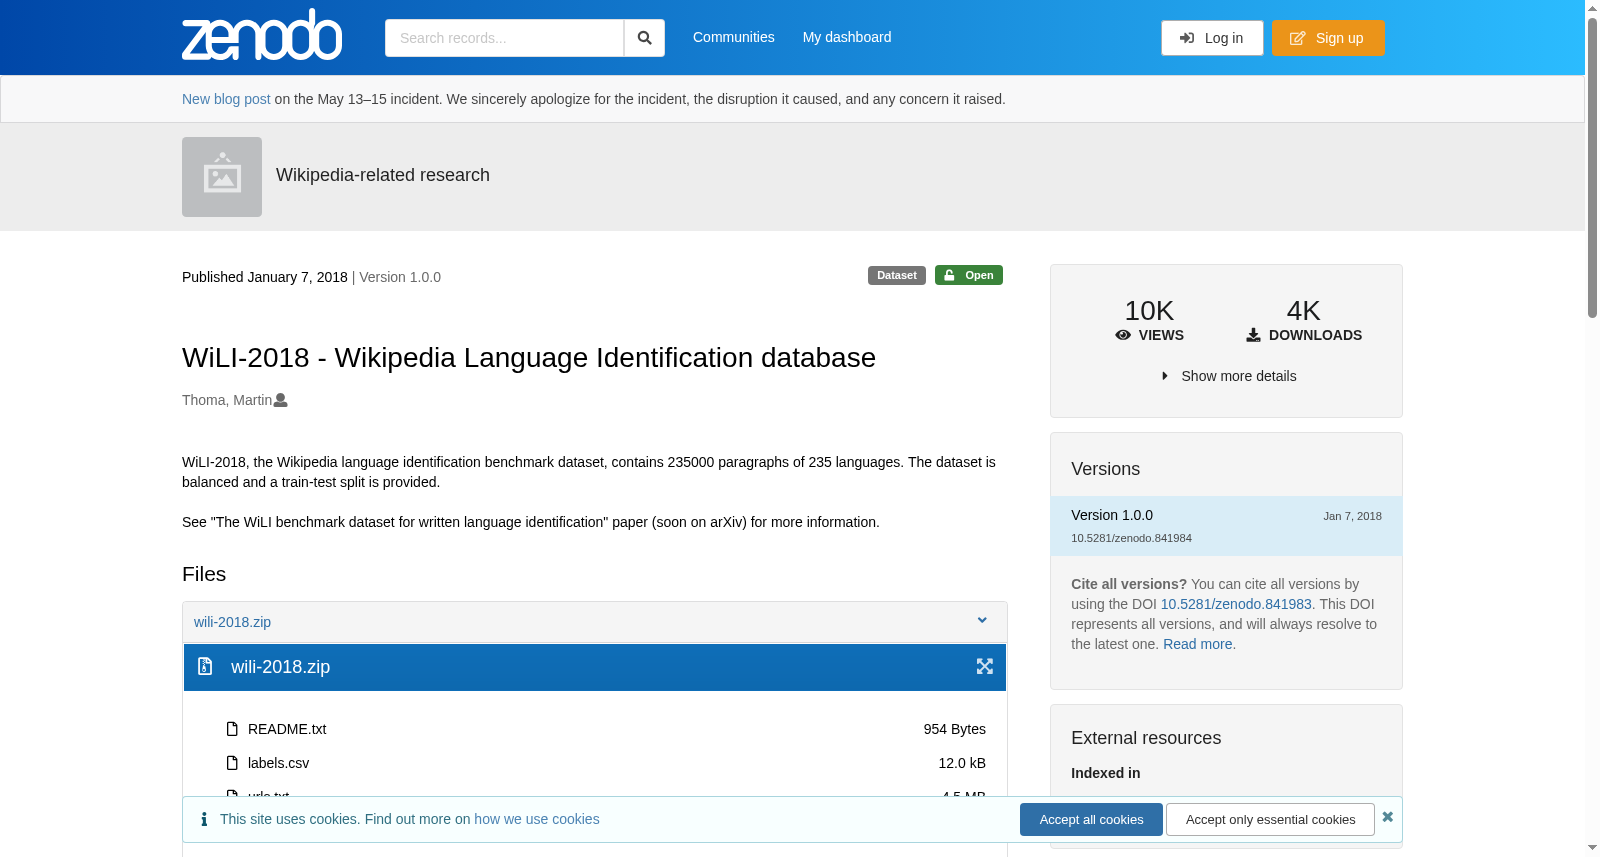1600x857 pixels.
Task: Click the Sign up button
Action: pos(1328,38)
